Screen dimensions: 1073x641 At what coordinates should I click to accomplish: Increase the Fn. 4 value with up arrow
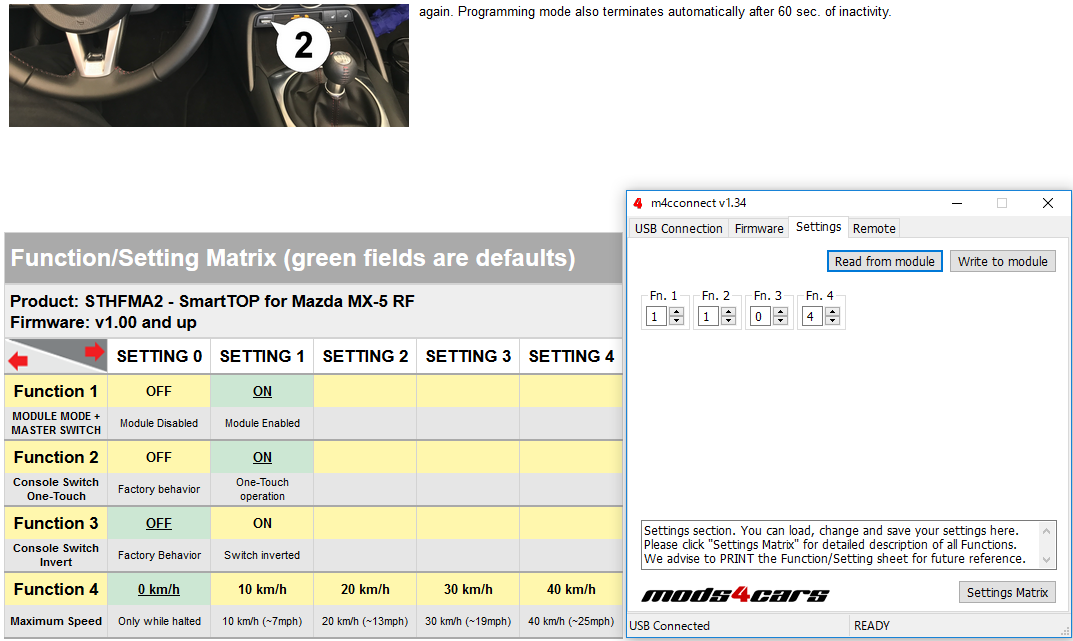pos(833,311)
